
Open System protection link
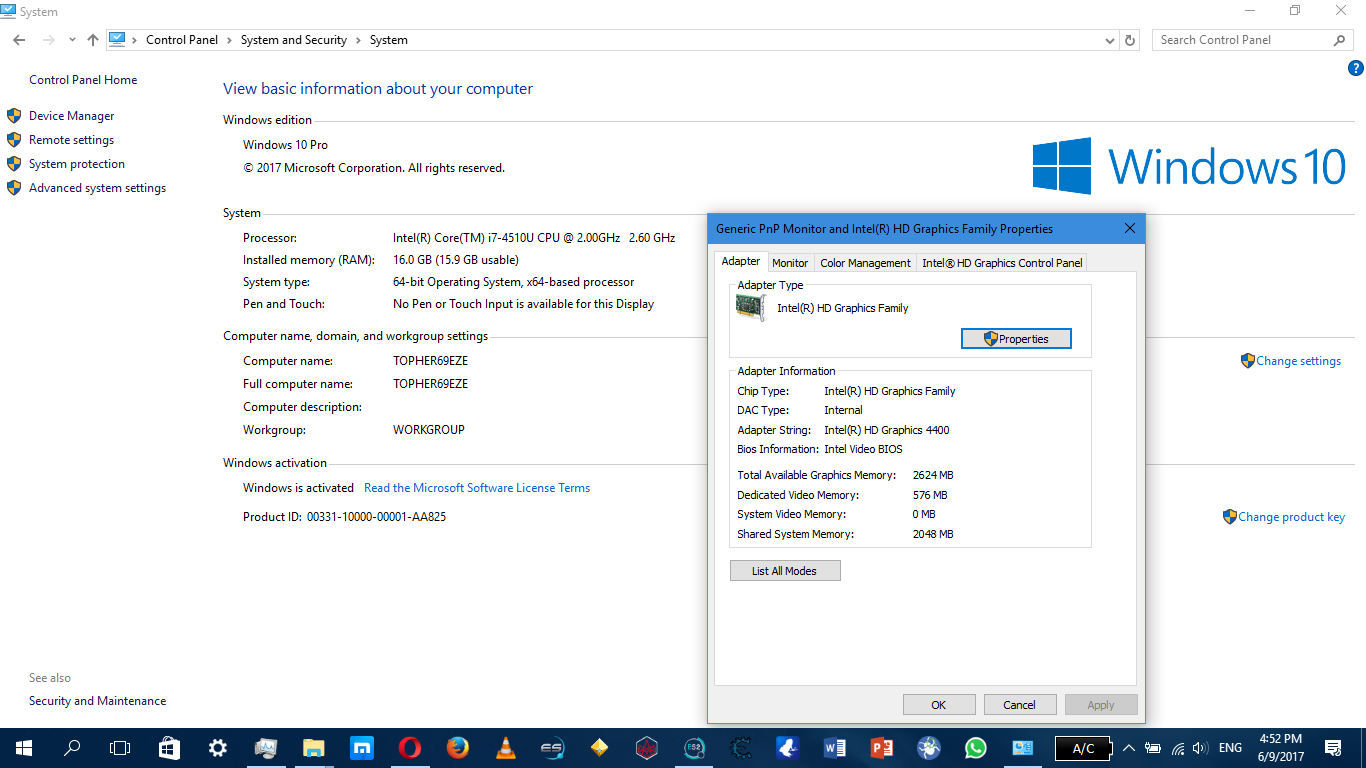point(77,164)
